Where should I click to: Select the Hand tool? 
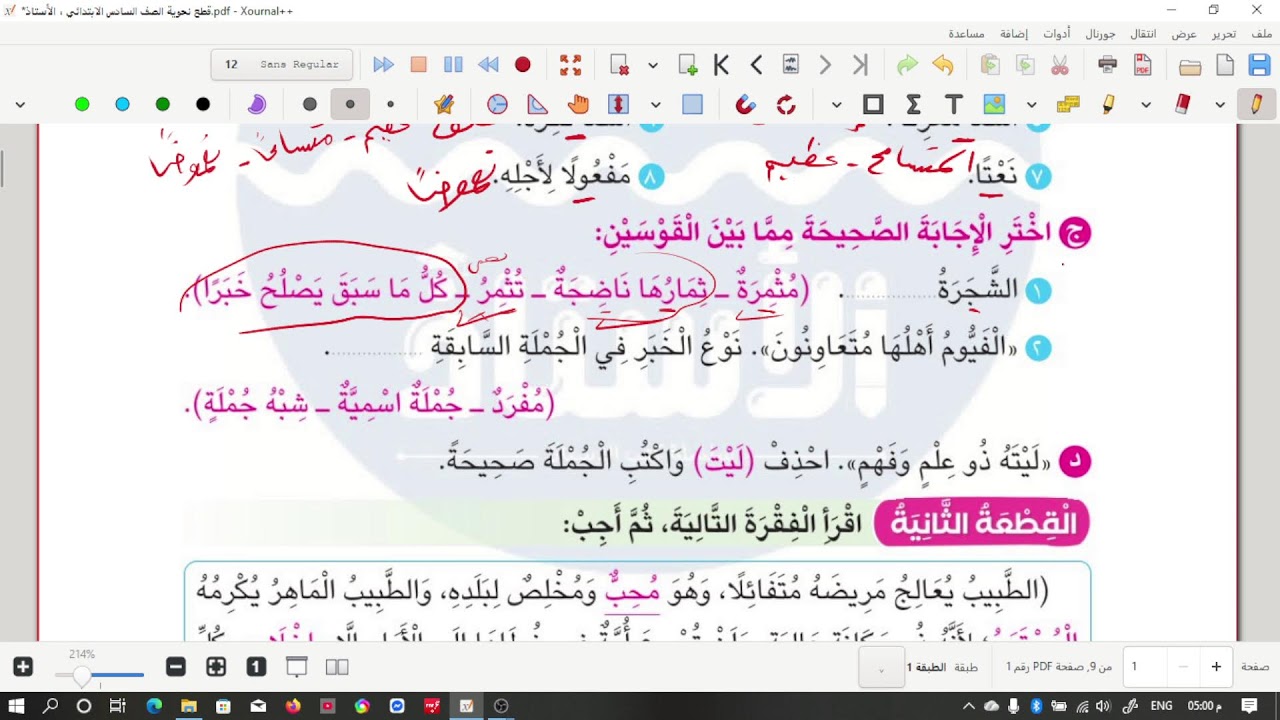(x=578, y=104)
